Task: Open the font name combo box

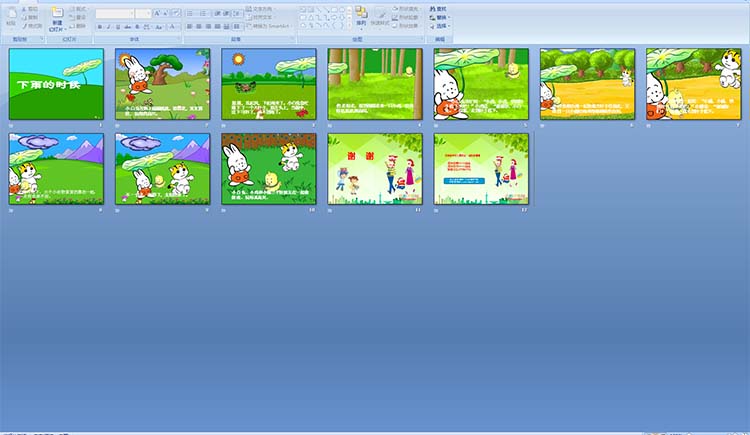Action: pos(115,14)
